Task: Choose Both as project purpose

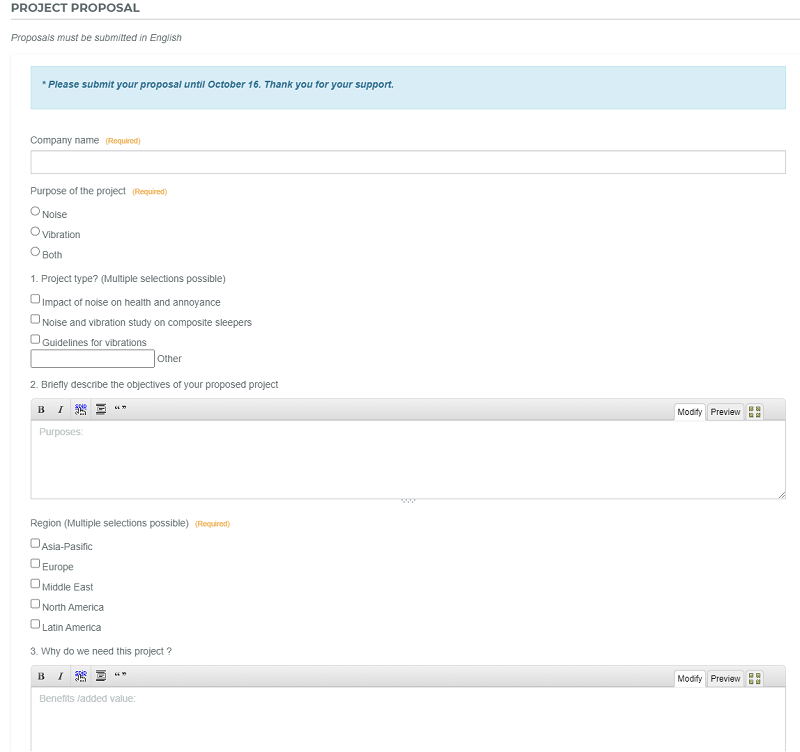Action: pyautogui.click(x=36, y=252)
